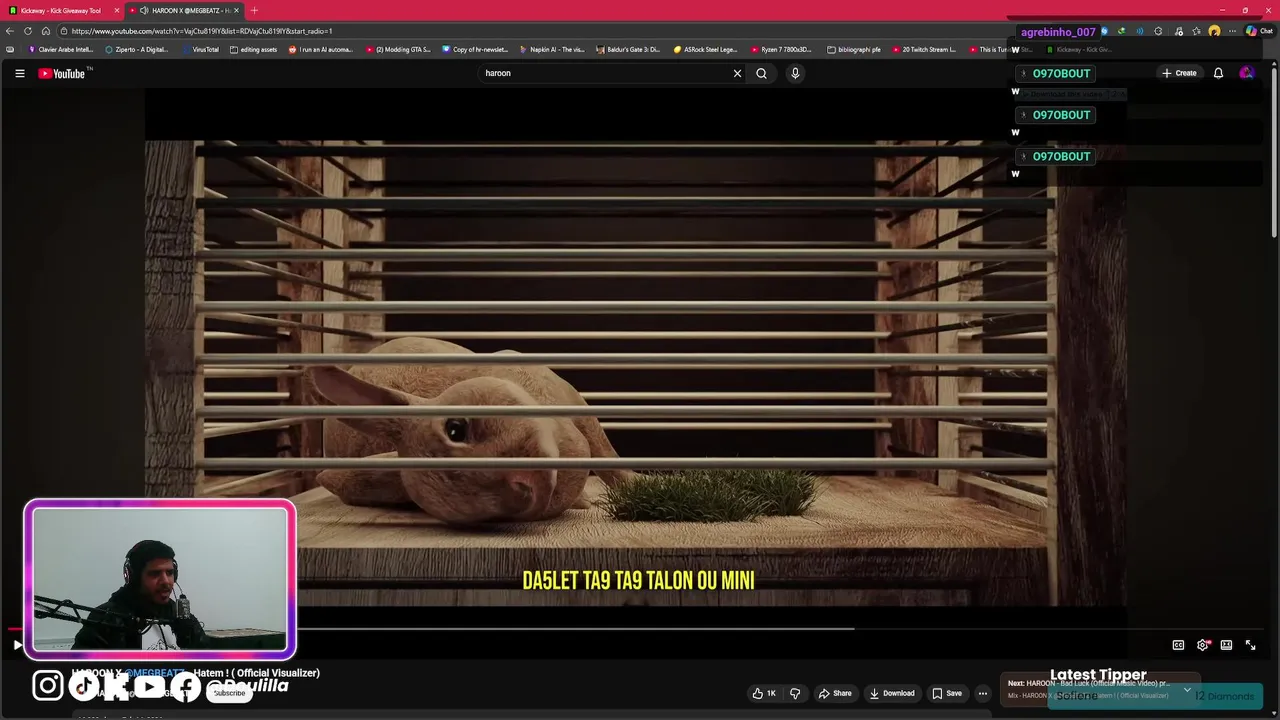Play the video with the play button

point(17,645)
